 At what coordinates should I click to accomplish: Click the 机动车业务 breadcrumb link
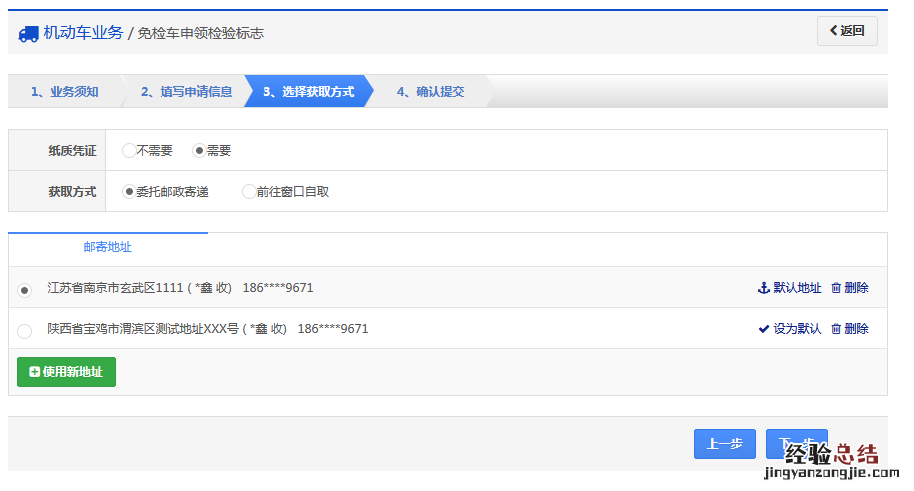[83, 33]
